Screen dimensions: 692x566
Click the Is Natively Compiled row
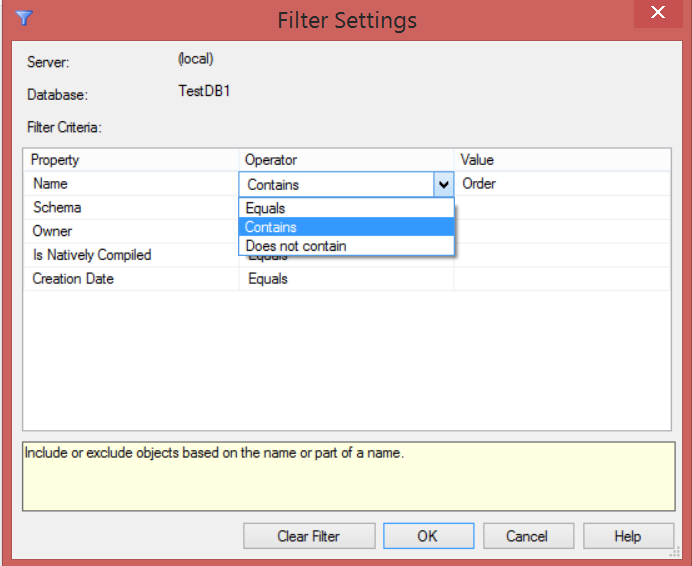(x=92, y=255)
